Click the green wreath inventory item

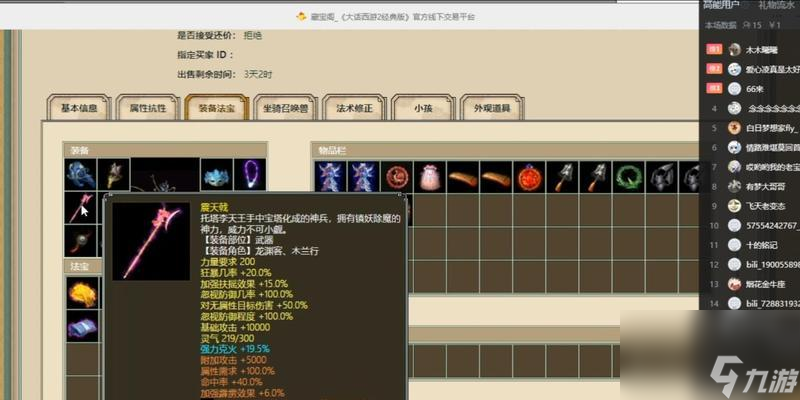coord(629,177)
